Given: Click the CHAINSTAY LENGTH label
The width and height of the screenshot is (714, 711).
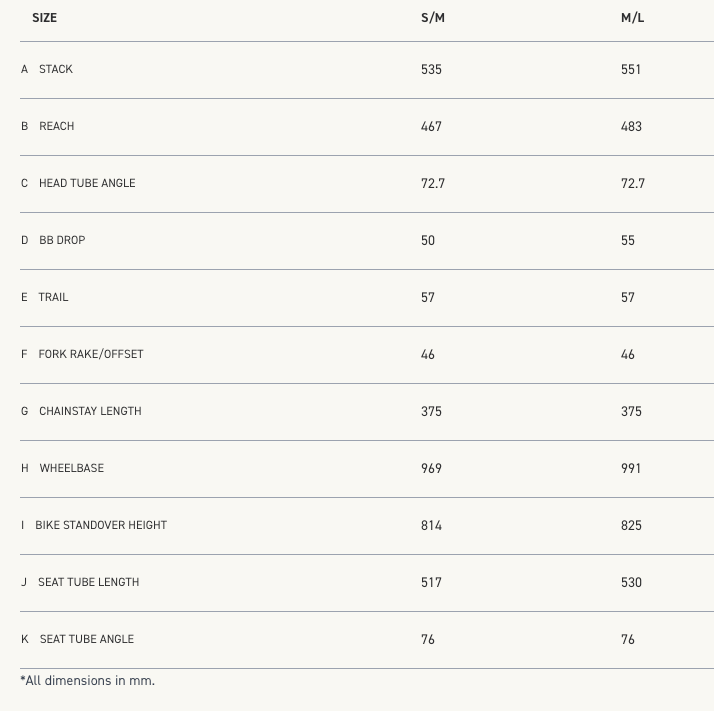Looking at the screenshot, I should [90, 411].
